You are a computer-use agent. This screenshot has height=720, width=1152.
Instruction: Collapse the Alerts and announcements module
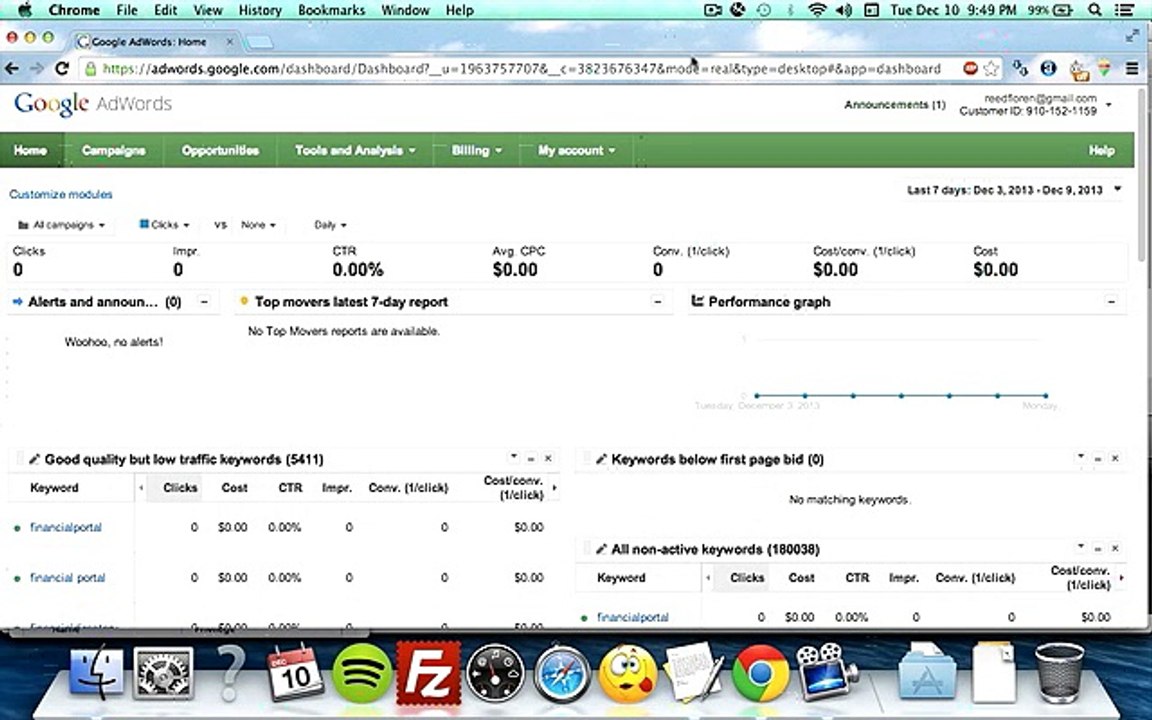coord(204,301)
